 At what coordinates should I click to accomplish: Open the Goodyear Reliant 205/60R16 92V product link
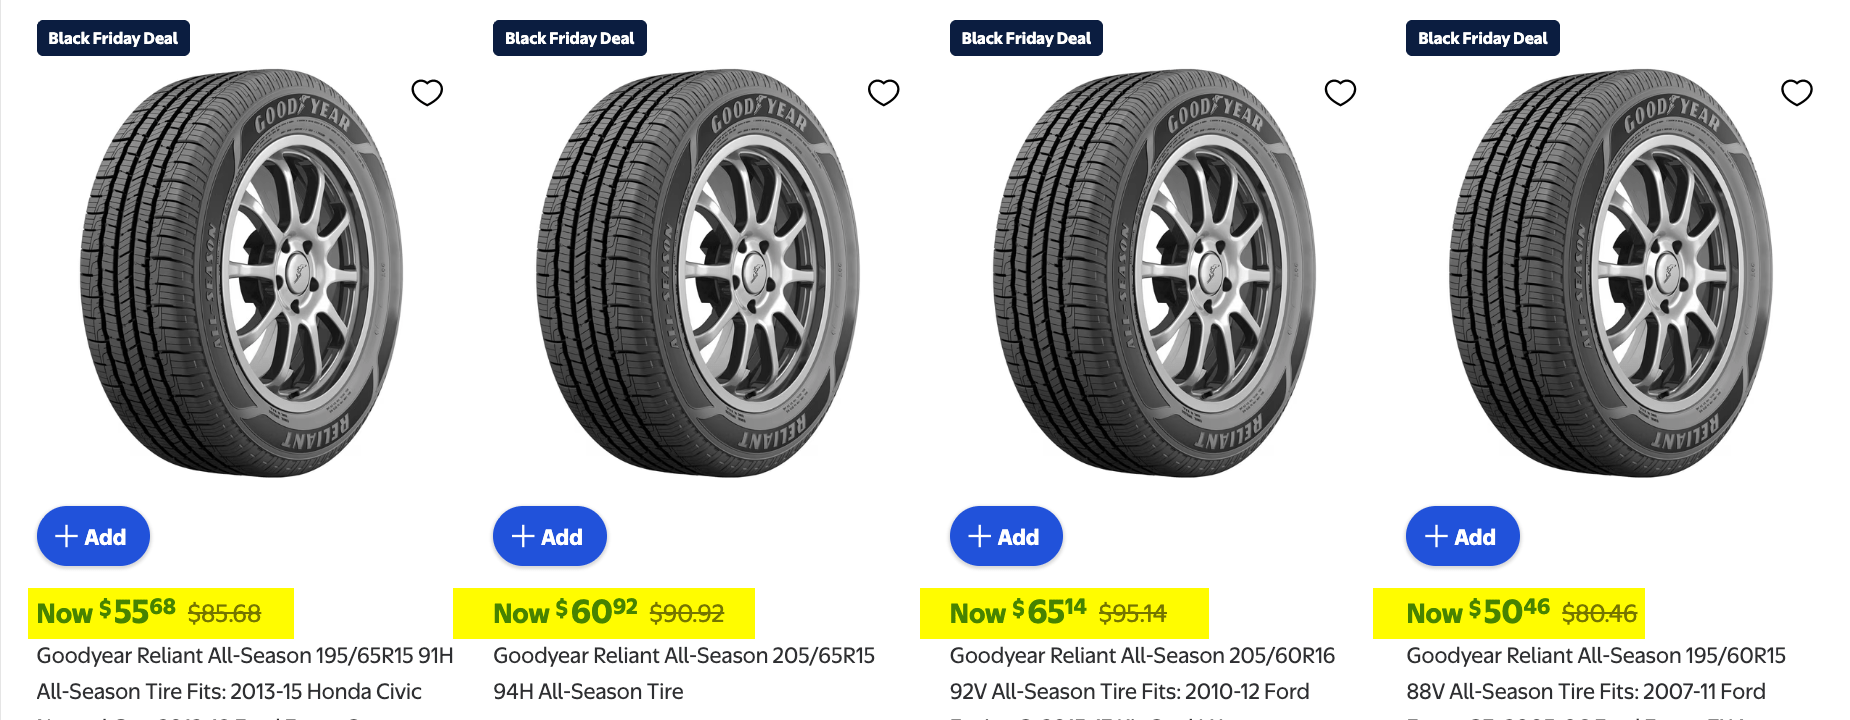(x=1142, y=656)
